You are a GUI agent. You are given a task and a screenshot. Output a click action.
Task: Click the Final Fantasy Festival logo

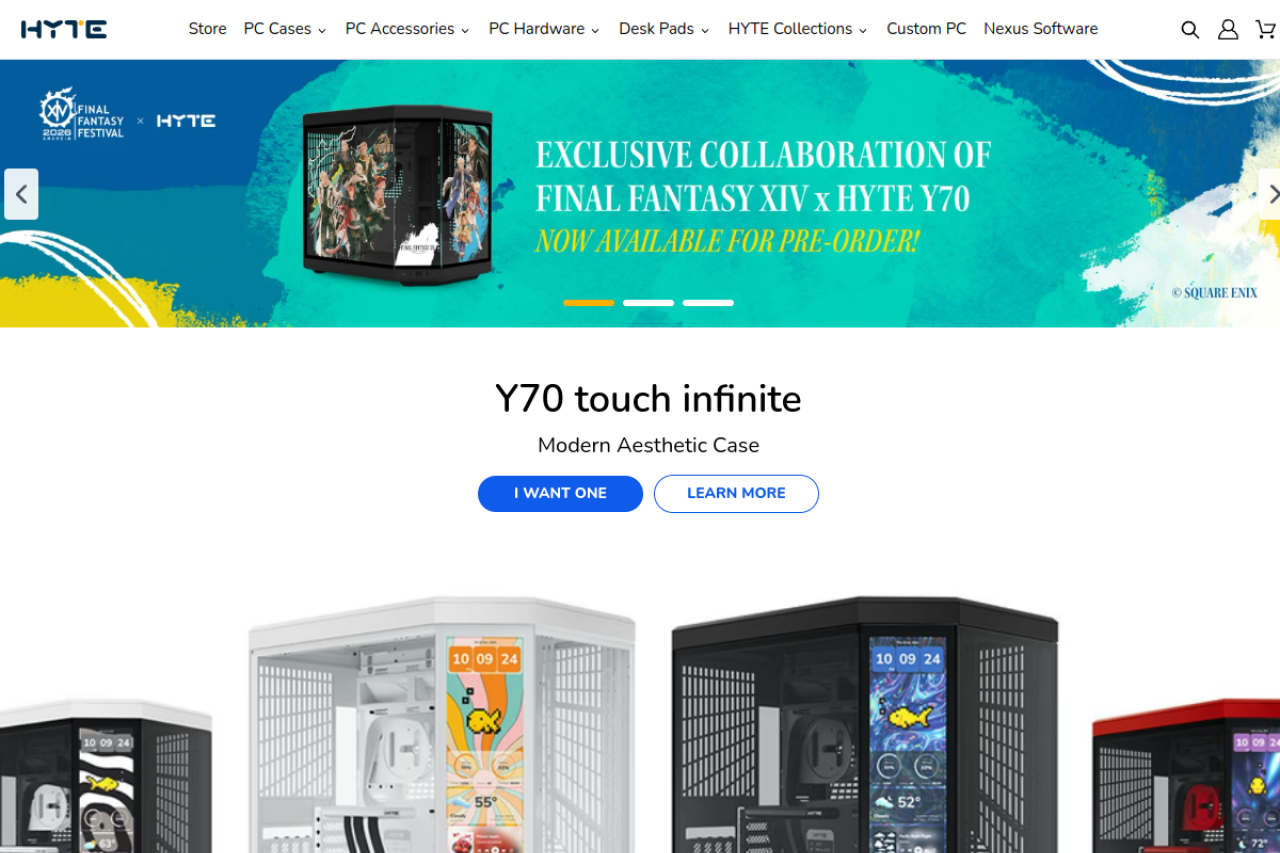[x=82, y=115]
